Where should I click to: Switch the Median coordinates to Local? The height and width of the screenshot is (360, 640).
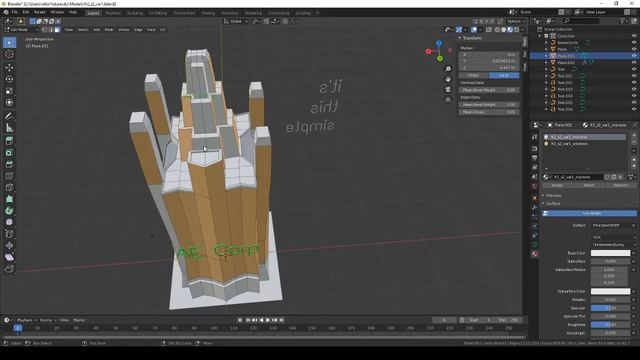(504, 76)
